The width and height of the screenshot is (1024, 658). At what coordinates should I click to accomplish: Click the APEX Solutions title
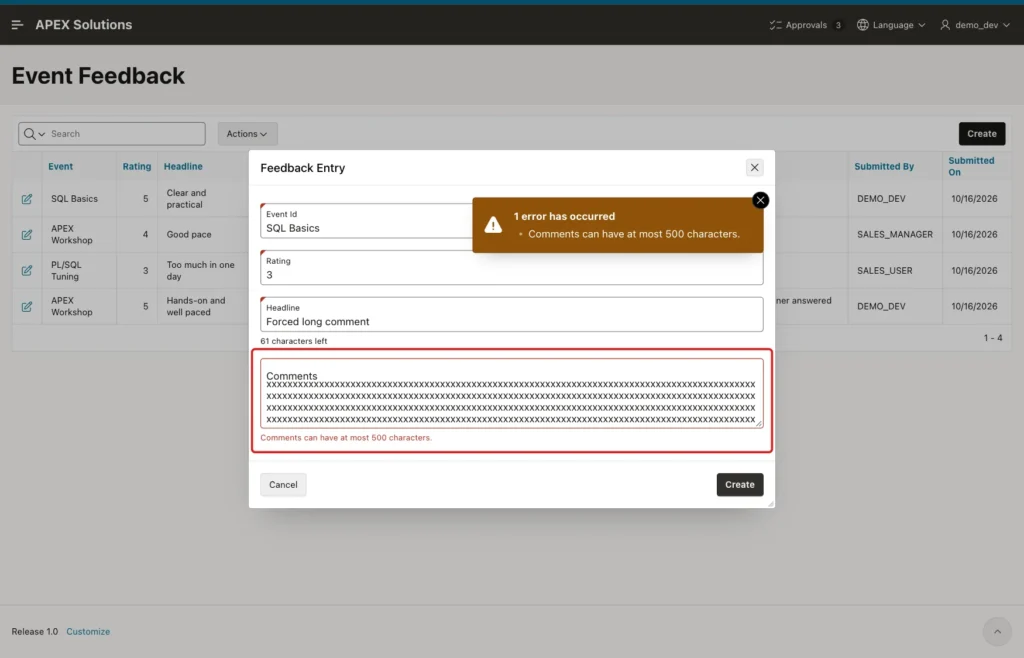point(84,25)
